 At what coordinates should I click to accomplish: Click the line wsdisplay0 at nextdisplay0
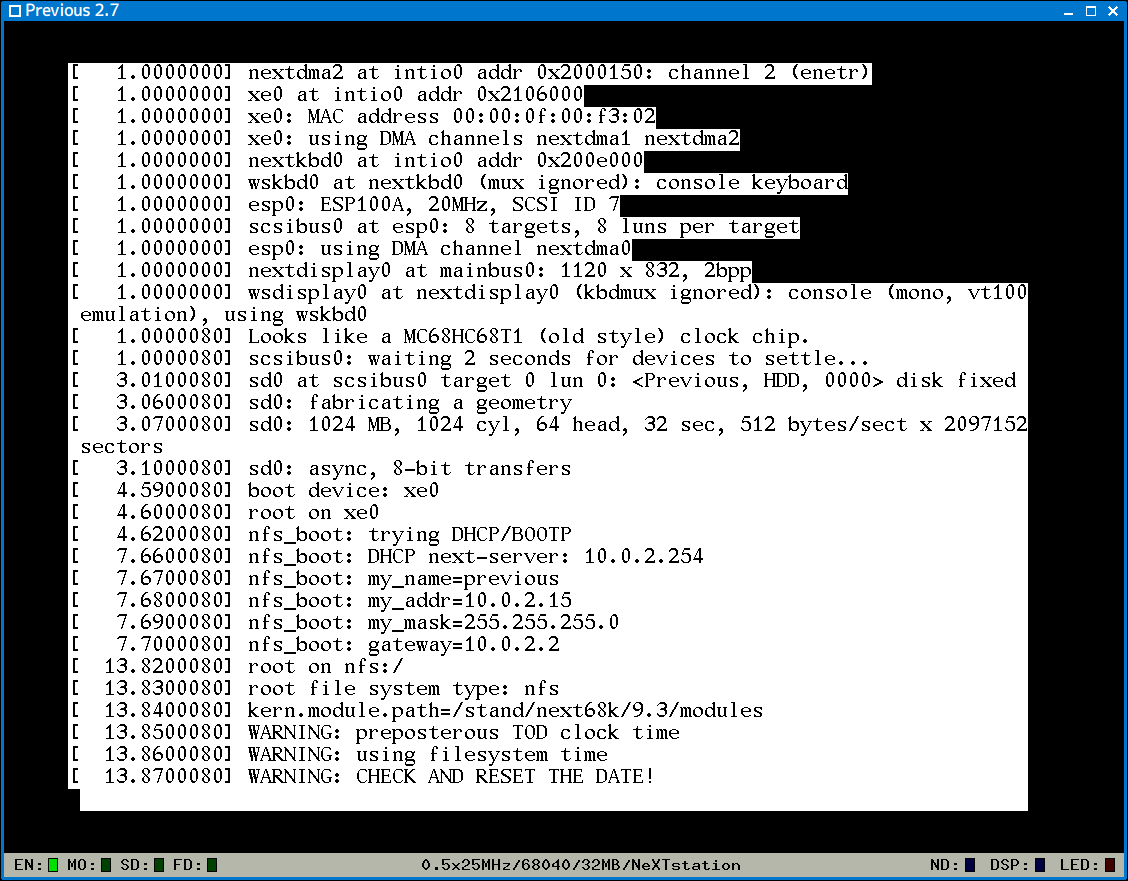548,293
